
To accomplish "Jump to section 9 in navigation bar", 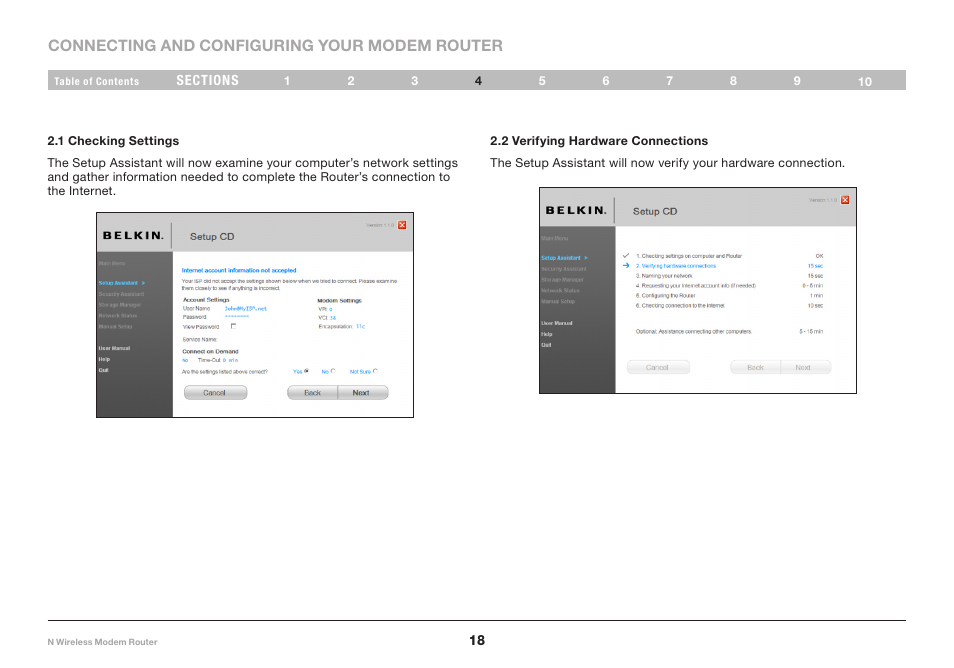I will 797,81.
